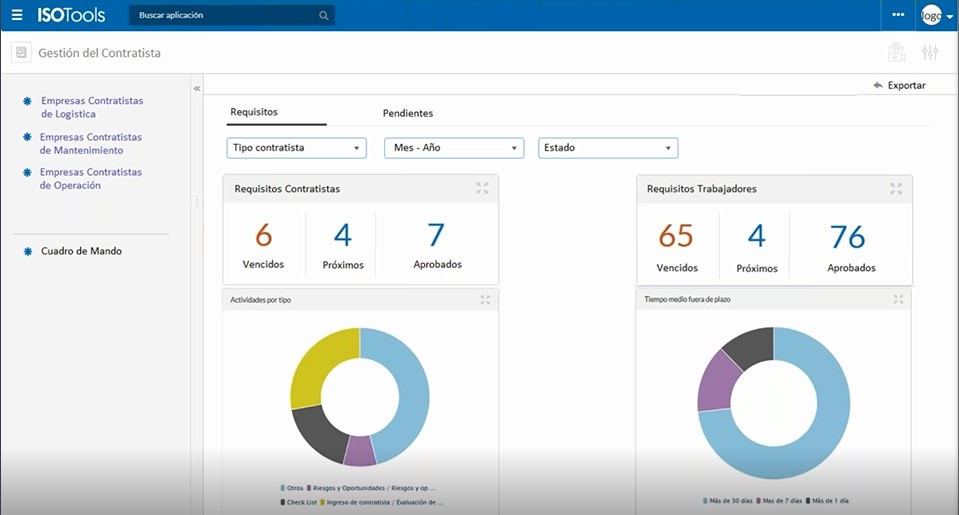Switch to the Pendientes tab
959x515 pixels.
tap(408, 113)
